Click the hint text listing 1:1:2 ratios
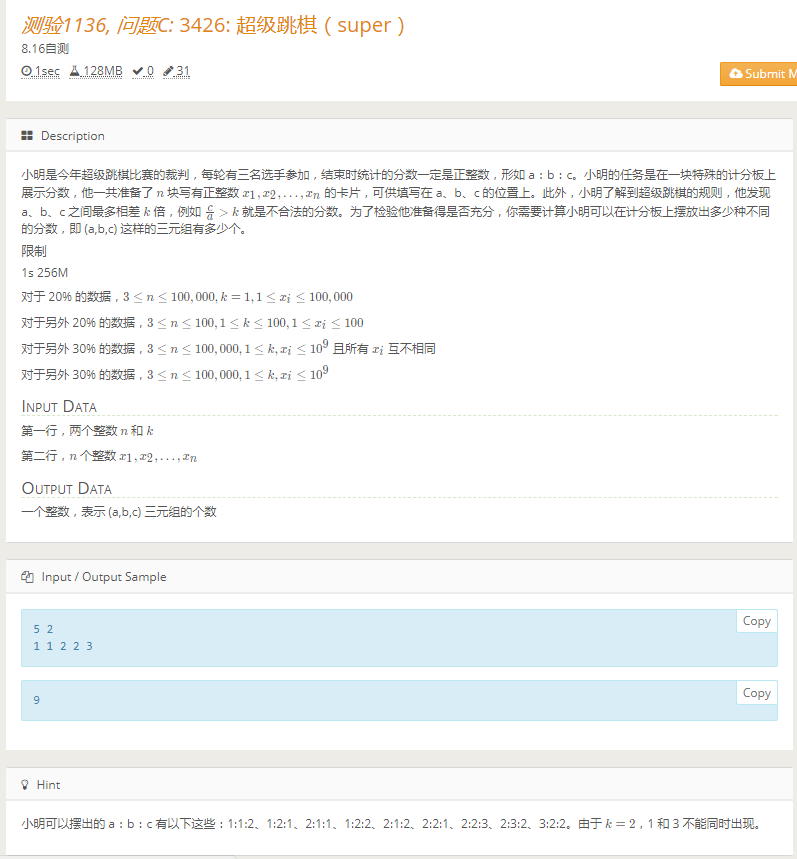This screenshot has width=797, height=859. (x=391, y=823)
